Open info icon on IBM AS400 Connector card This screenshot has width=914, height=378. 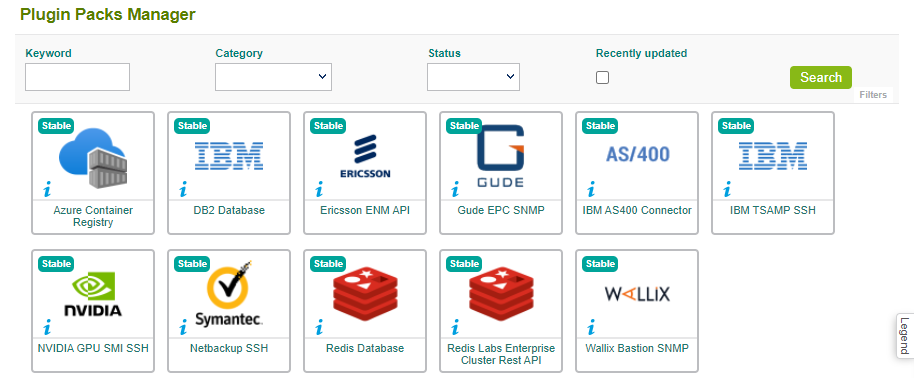[592, 189]
